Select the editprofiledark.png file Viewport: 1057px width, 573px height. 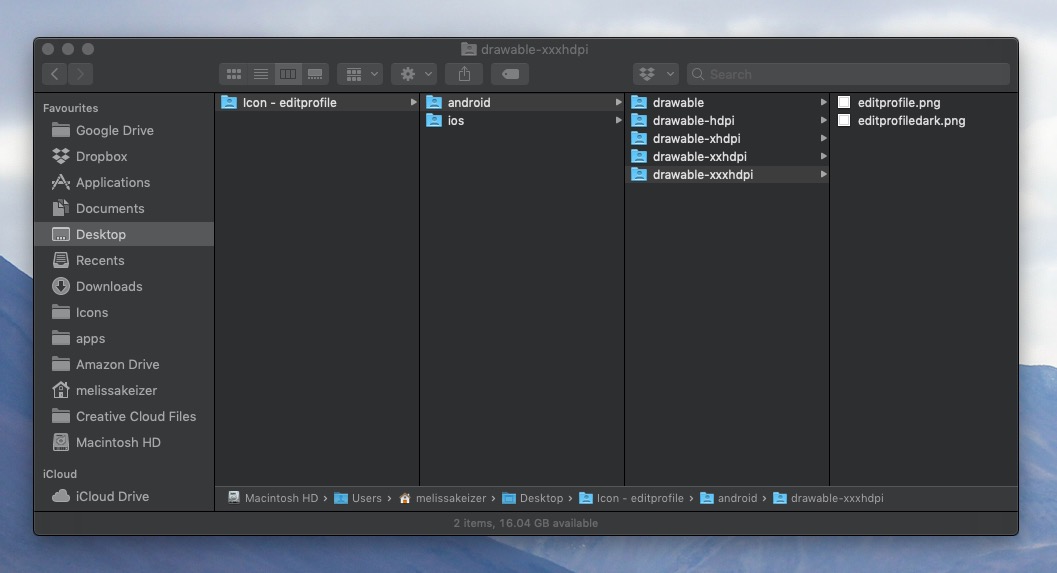(924, 121)
